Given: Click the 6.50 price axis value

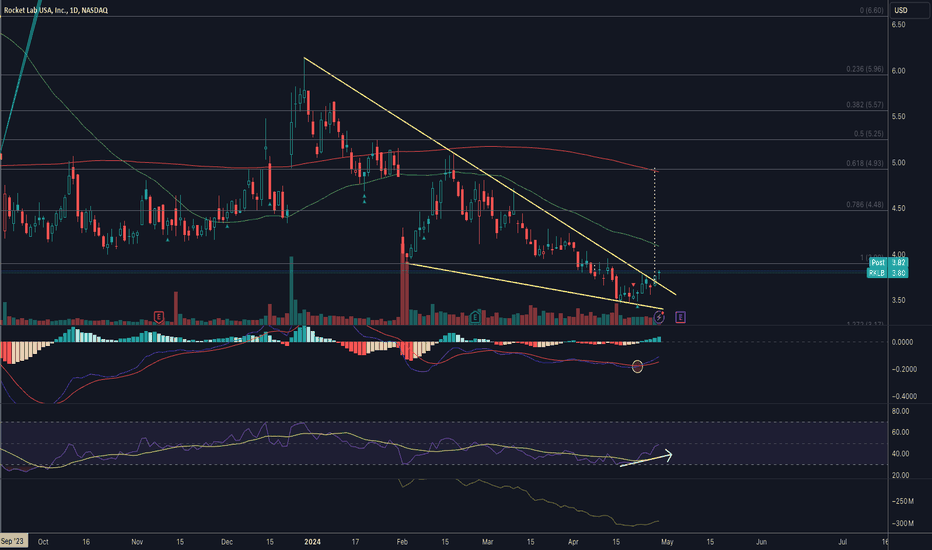Looking at the screenshot, I should point(898,24).
